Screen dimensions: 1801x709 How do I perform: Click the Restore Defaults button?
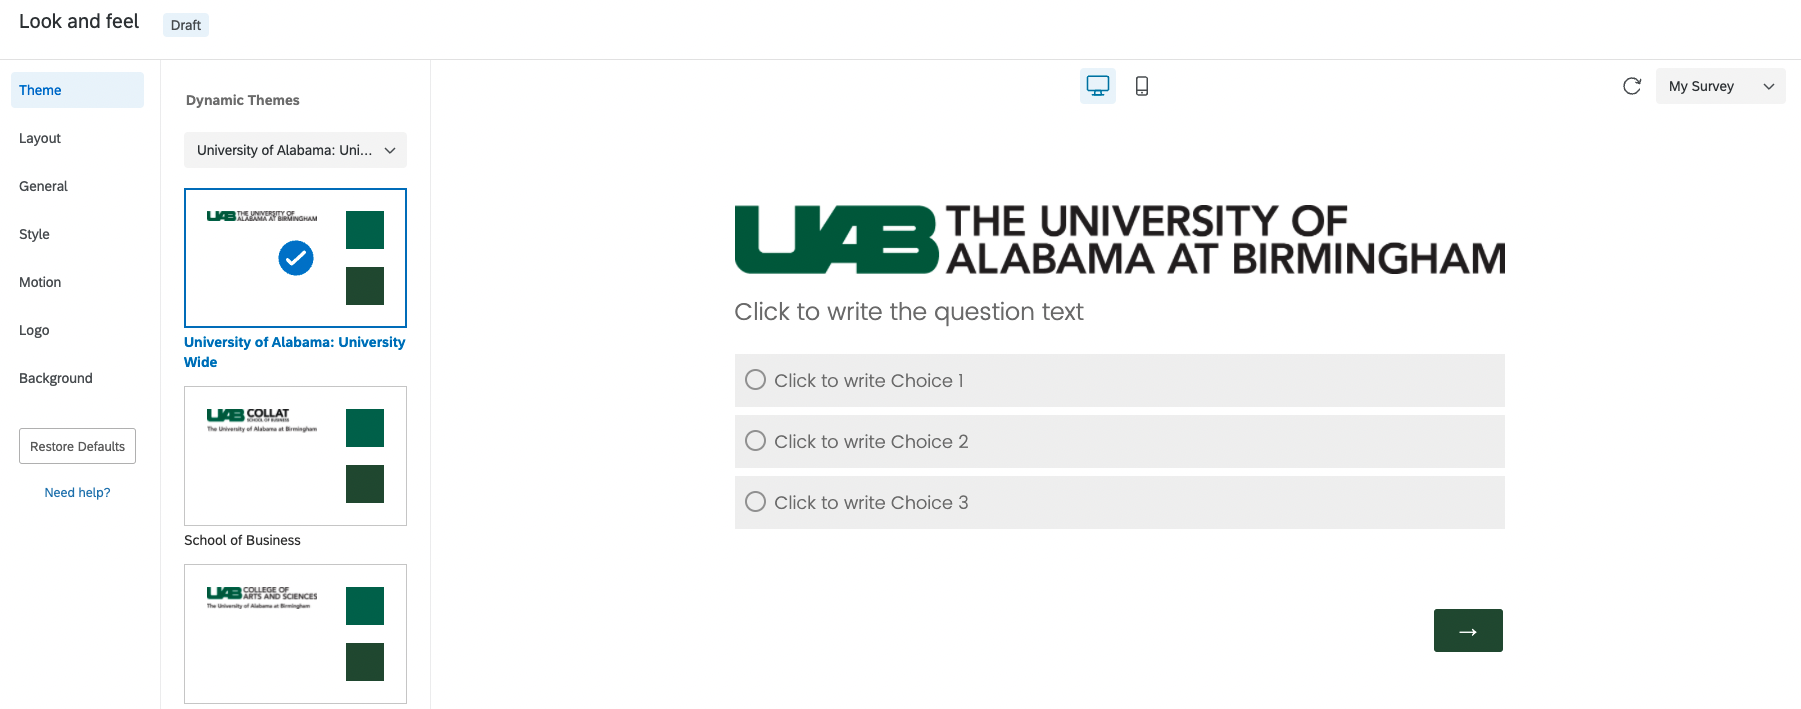pos(77,446)
